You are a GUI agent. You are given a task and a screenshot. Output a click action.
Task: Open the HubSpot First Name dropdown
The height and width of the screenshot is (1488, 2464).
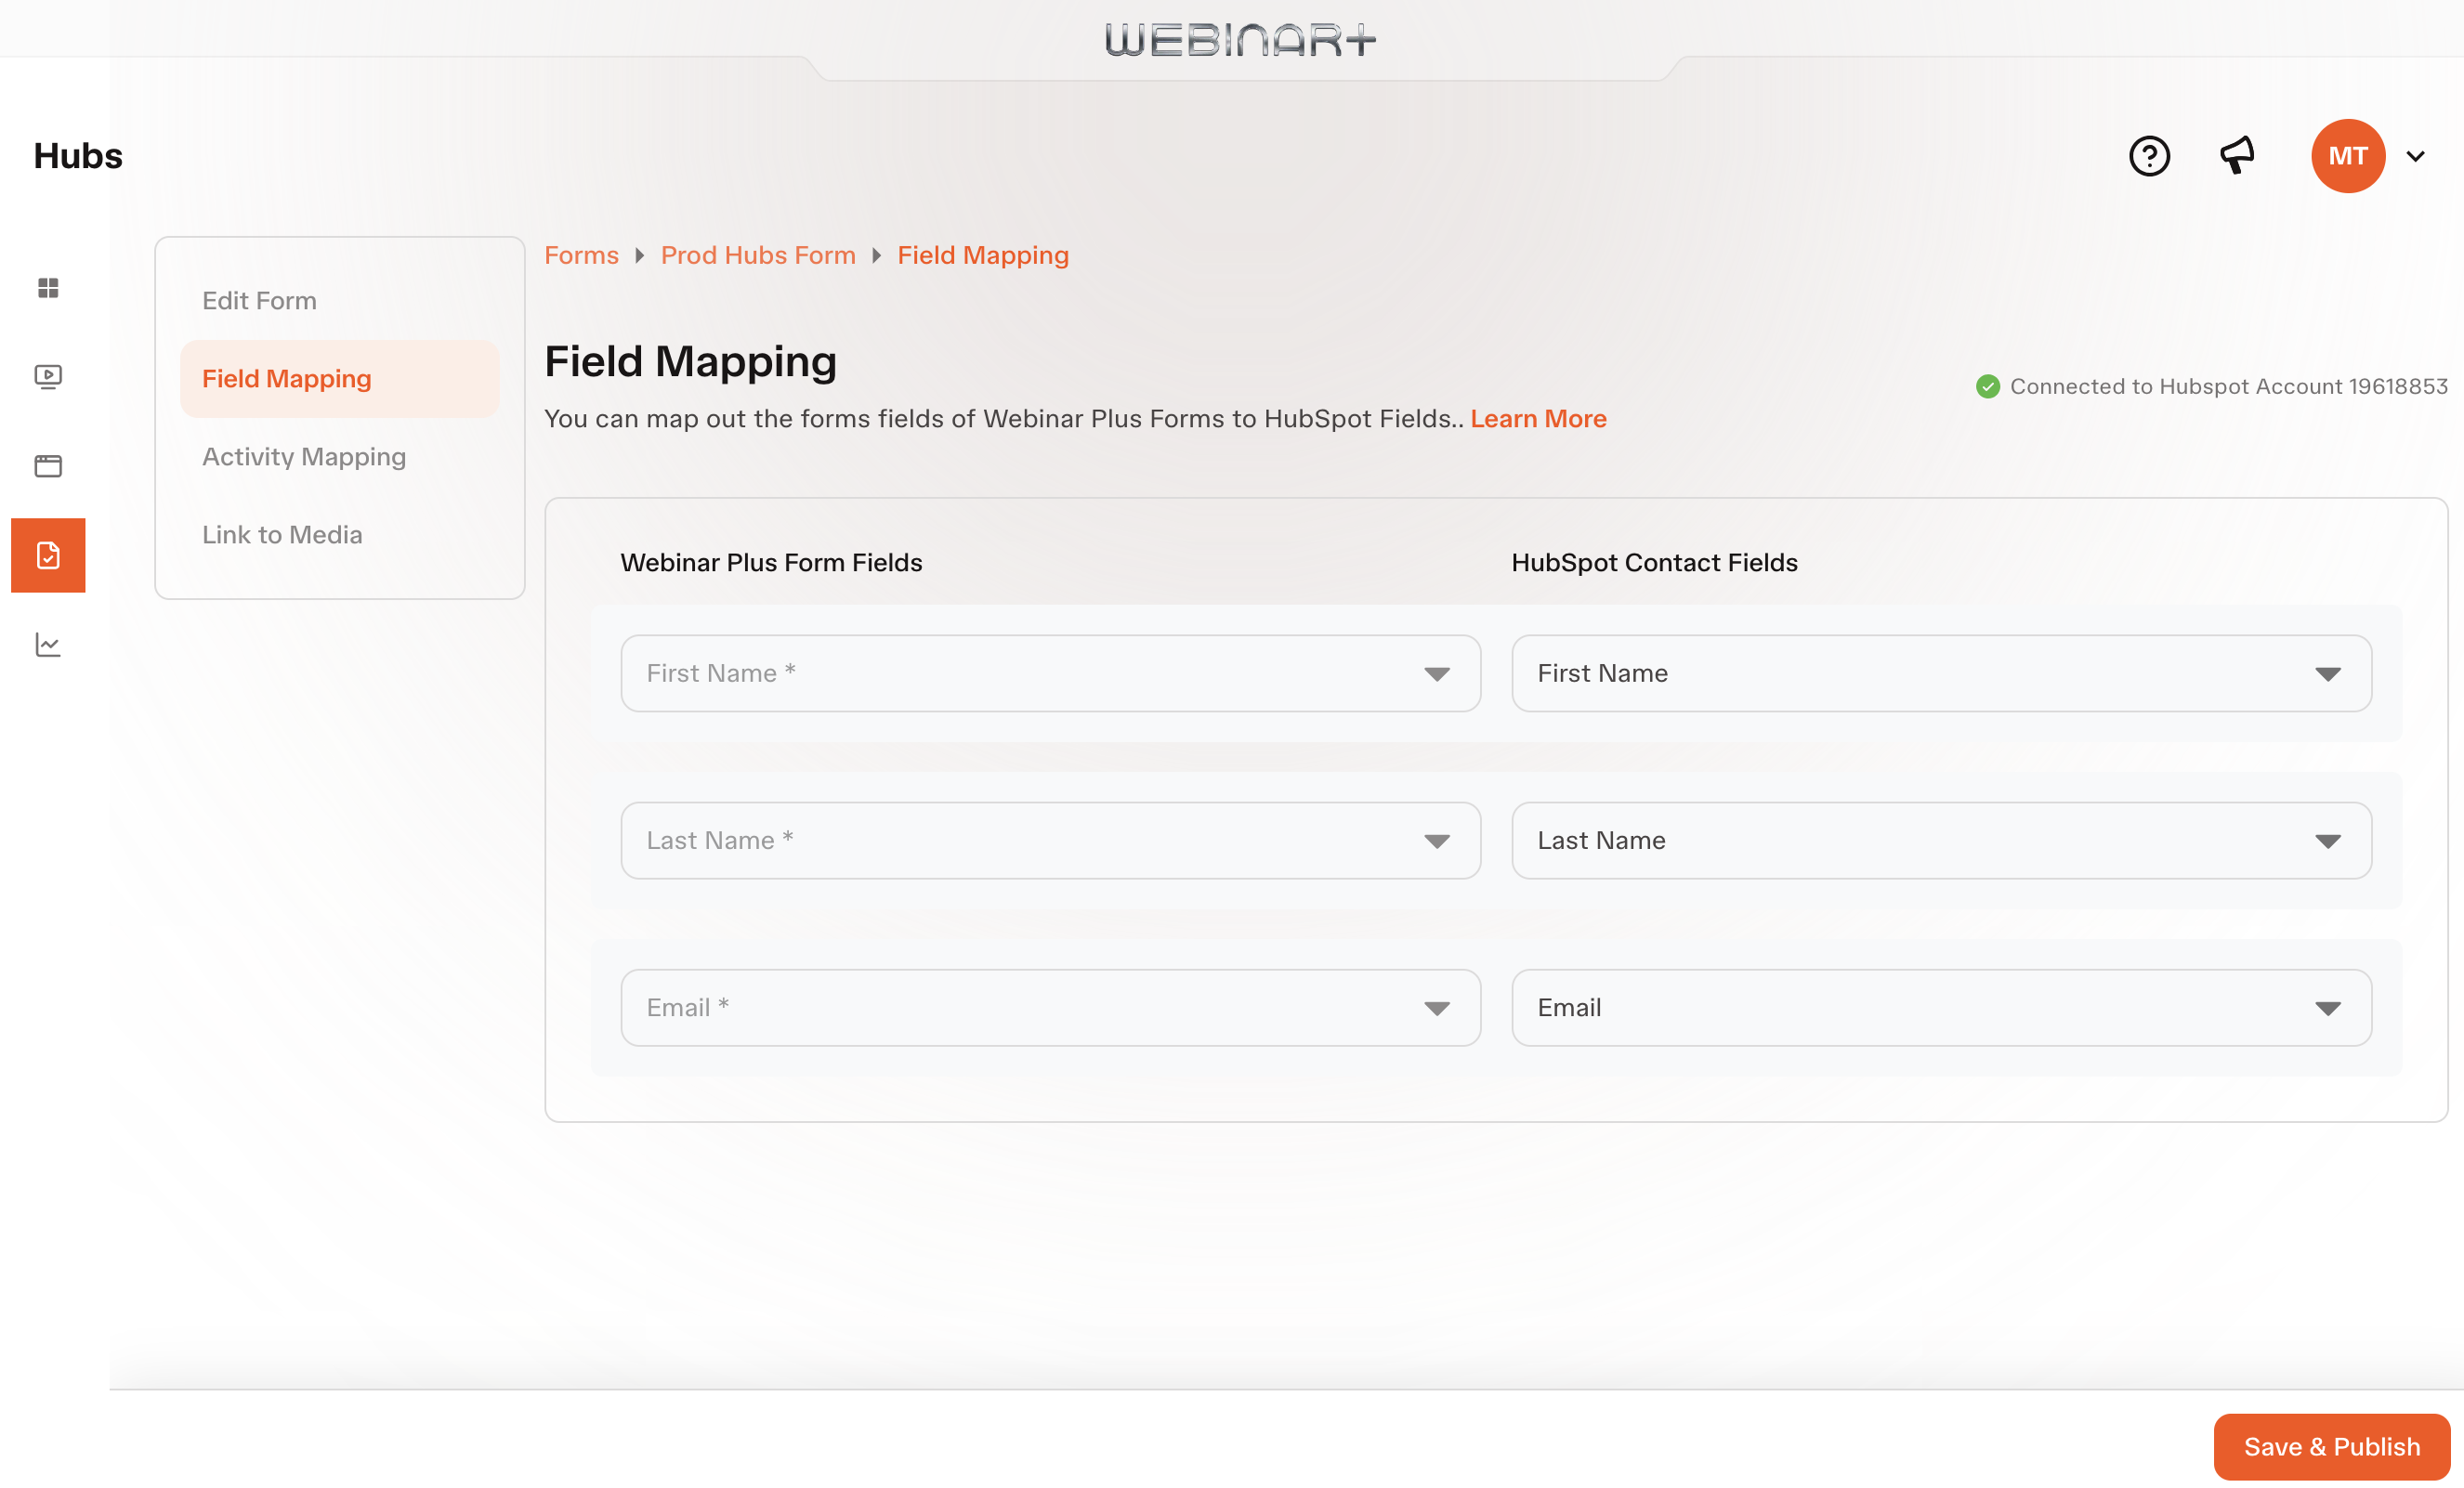(x=1941, y=673)
